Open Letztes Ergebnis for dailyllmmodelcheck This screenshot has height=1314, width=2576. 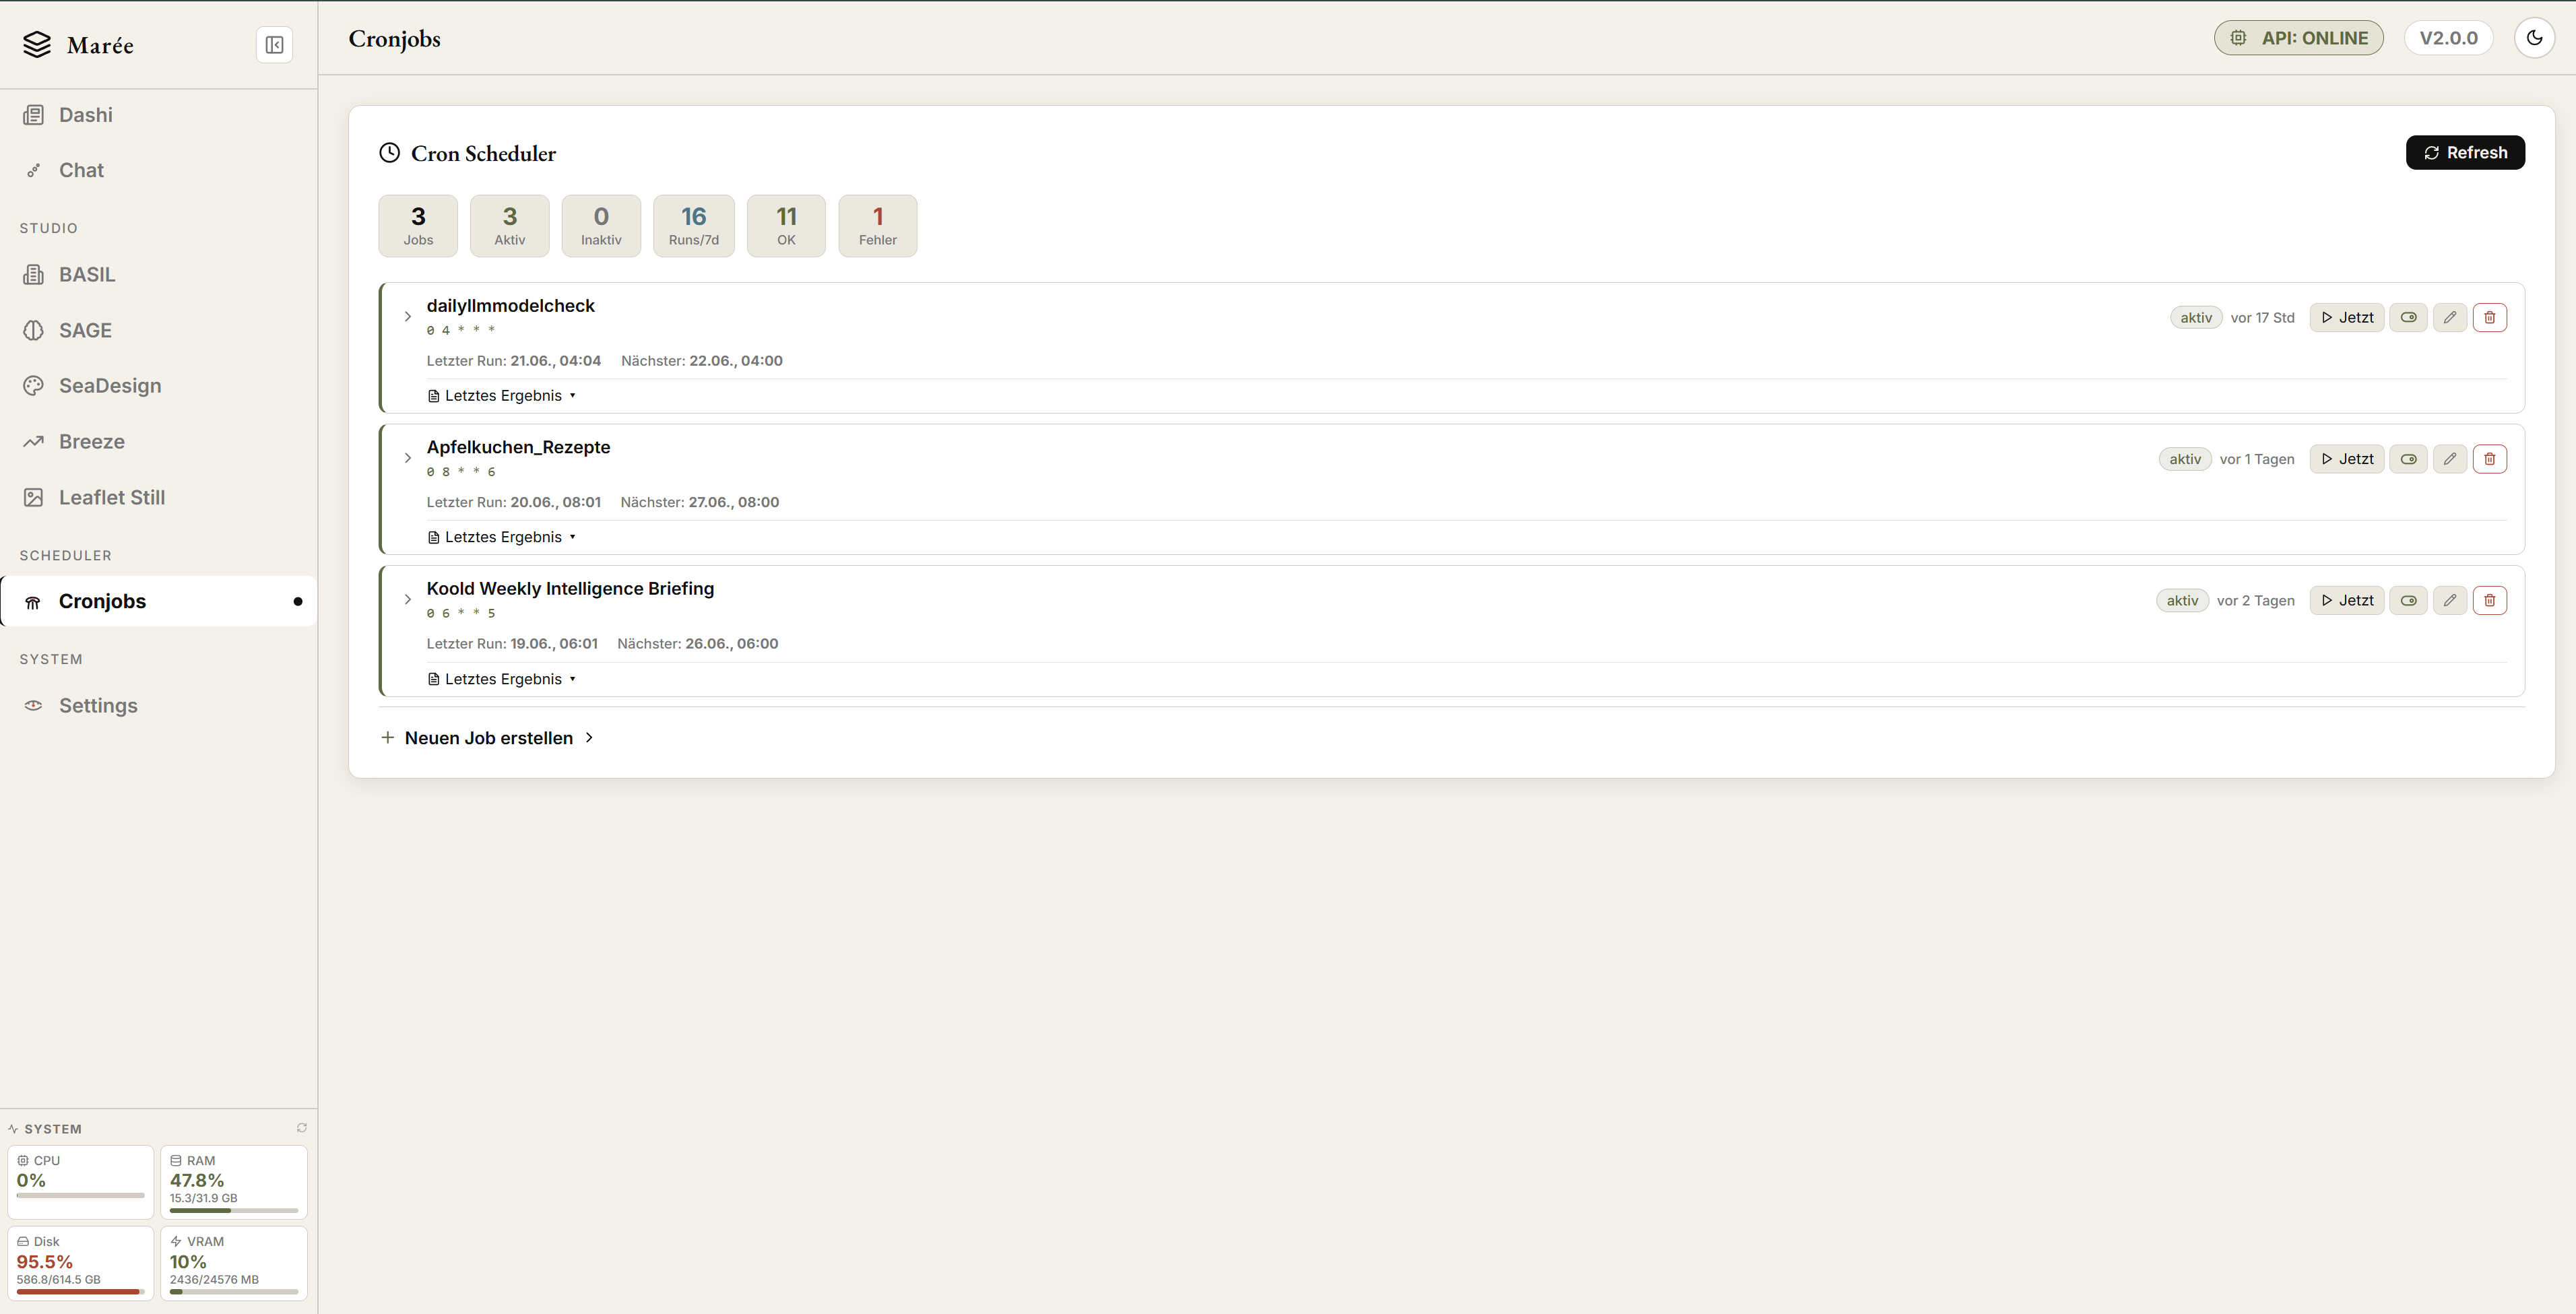tap(501, 396)
